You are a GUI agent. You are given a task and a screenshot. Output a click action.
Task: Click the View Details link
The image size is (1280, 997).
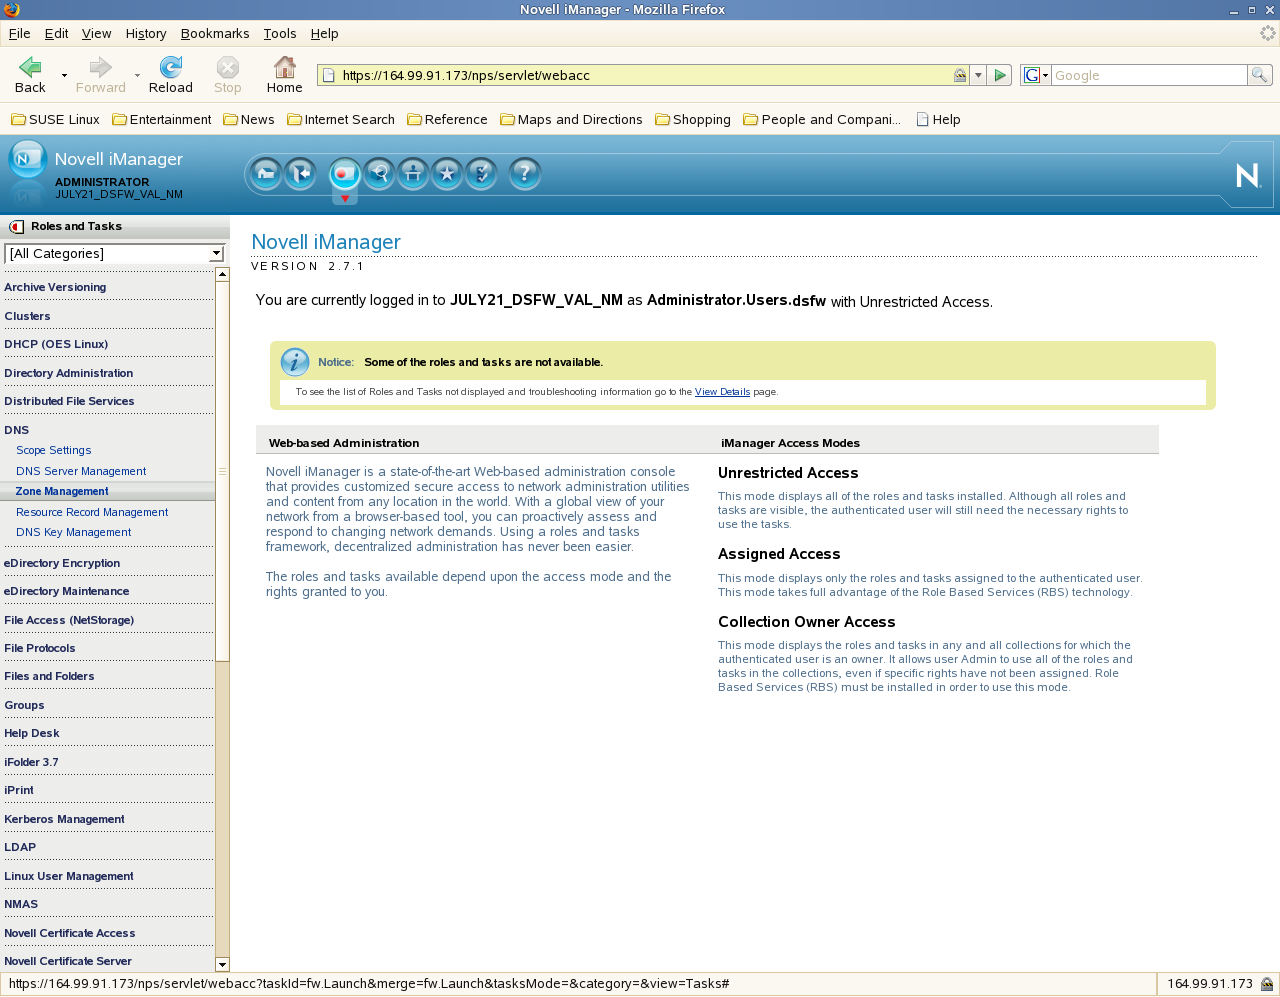coord(722,392)
